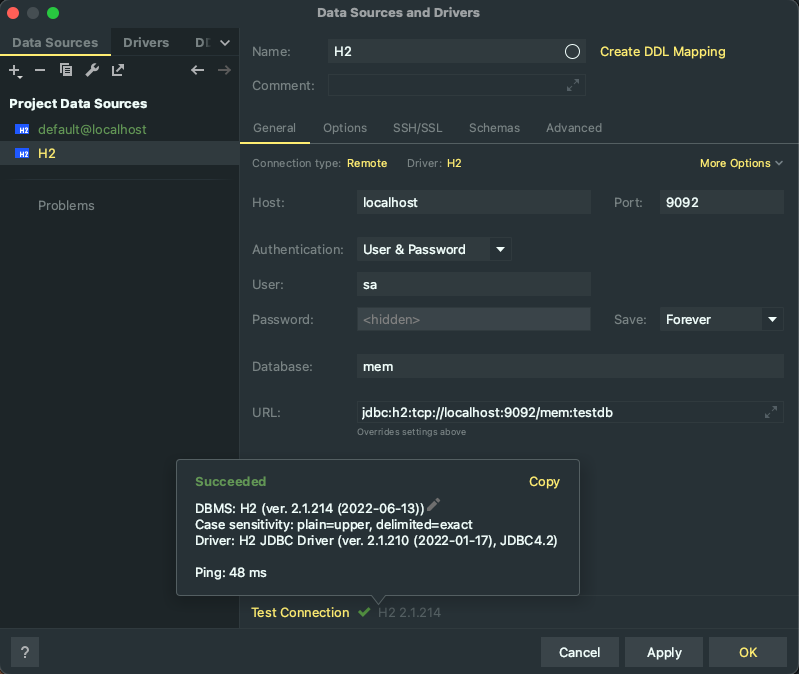Open the Advanced tab

click(x=574, y=128)
